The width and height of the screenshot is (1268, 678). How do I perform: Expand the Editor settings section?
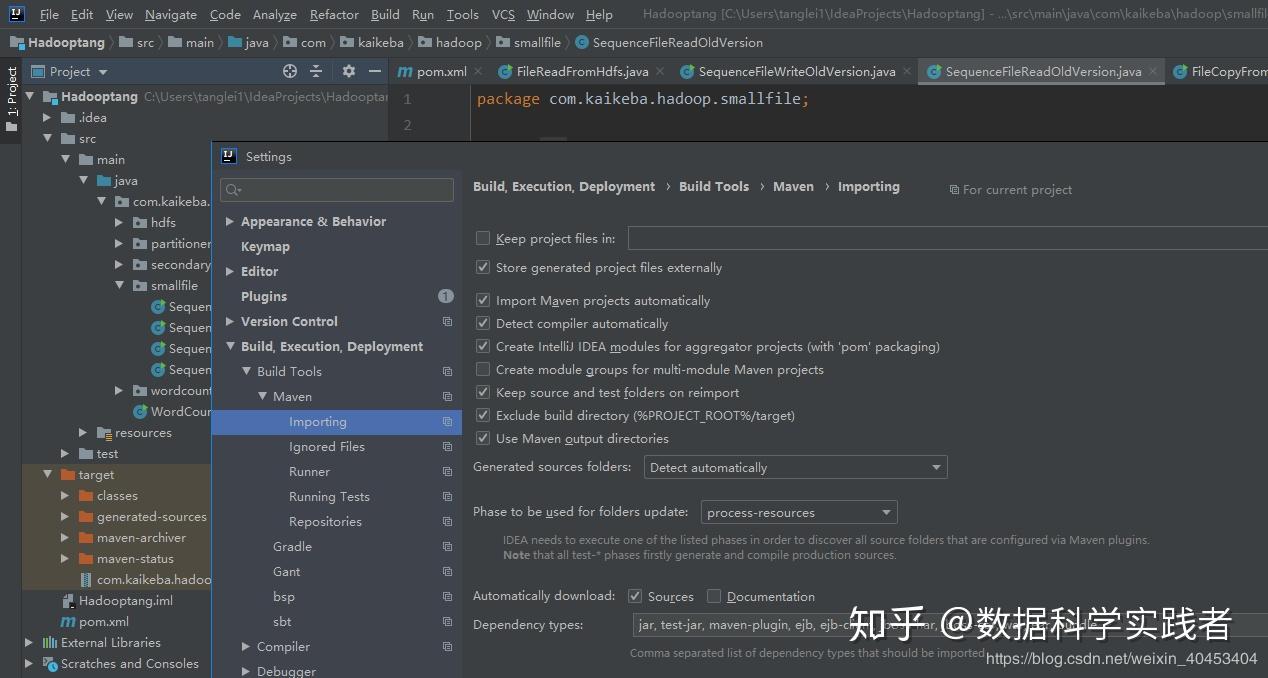(230, 272)
